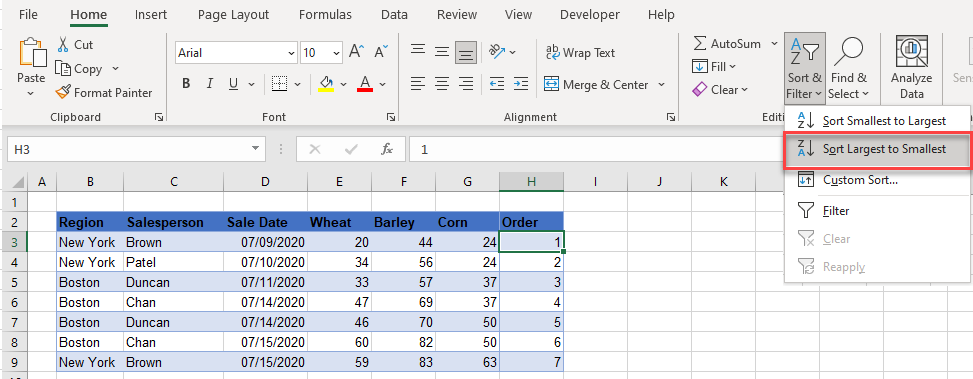Toggle Merge & Center
This screenshot has height=379, width=973.
click(596, 84)
